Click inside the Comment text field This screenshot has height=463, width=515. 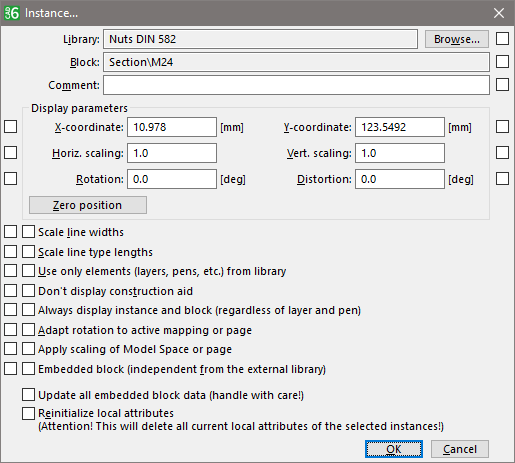296,85
